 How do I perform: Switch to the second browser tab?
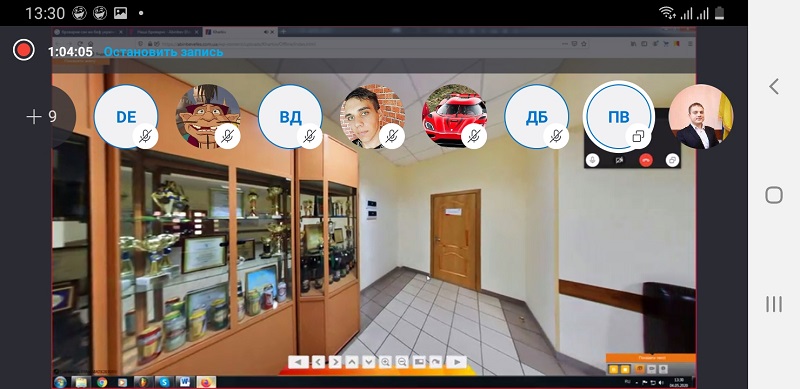(x=164, y=32)
